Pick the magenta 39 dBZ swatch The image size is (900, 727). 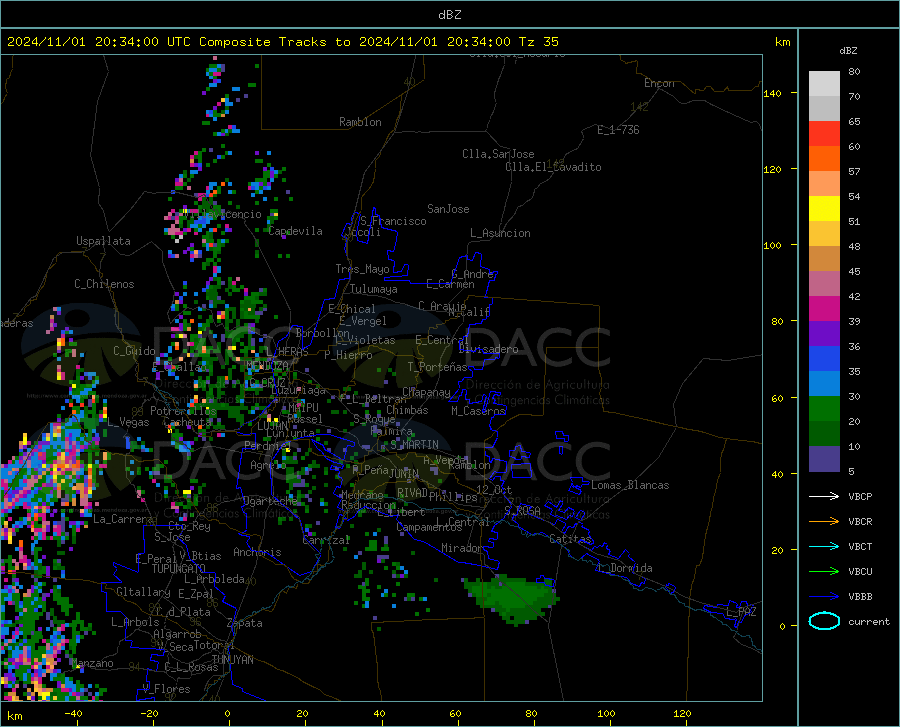click(824, 309)
